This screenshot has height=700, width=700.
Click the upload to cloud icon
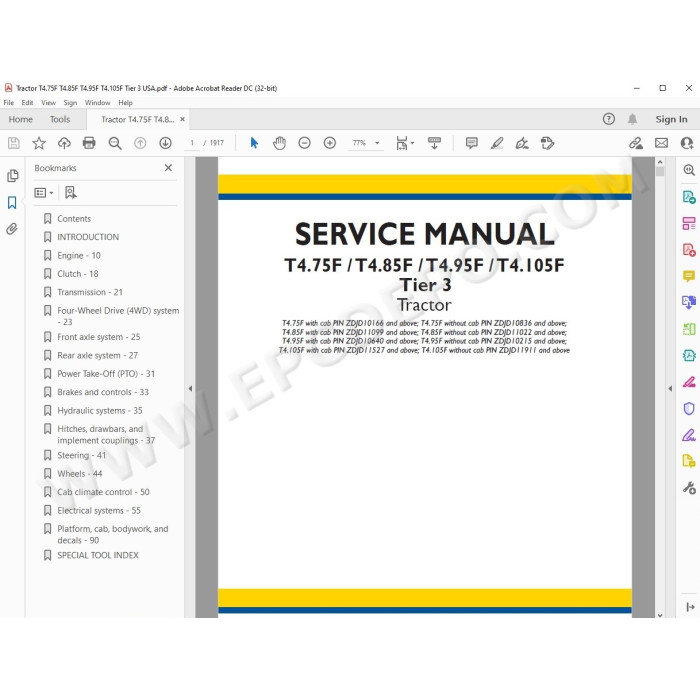(x=64, y=143)
